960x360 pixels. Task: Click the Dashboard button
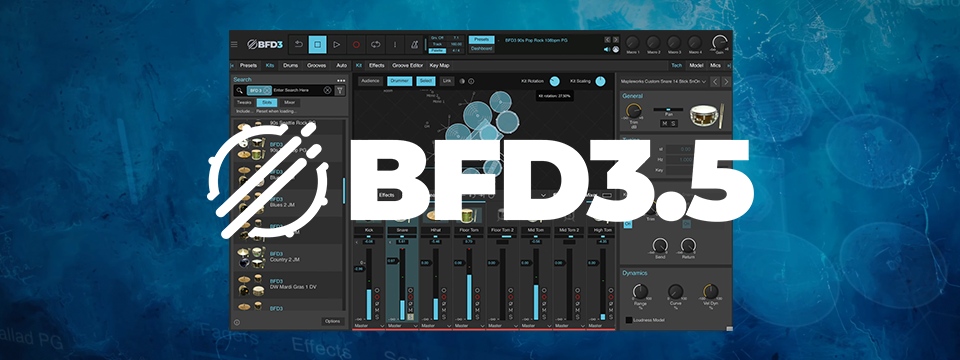[x=482, y=48]
